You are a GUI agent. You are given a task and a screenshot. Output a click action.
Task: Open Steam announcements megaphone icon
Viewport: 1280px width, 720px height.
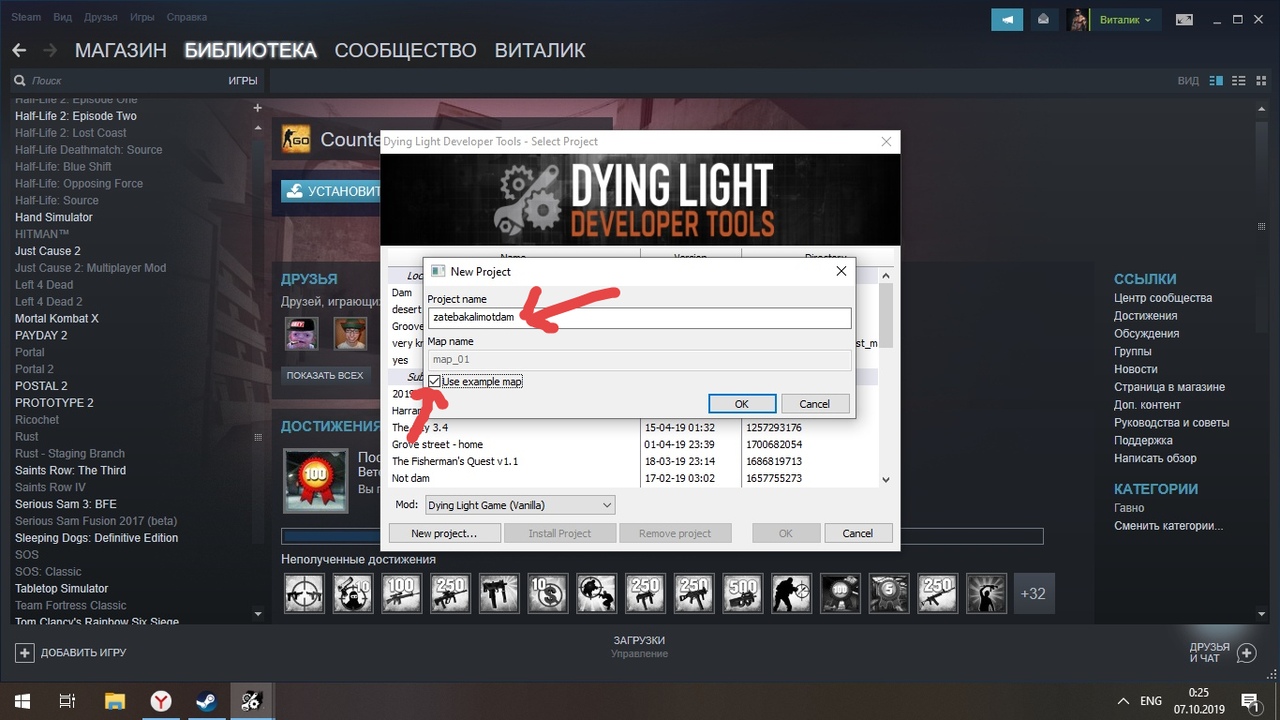point(1008,19)
